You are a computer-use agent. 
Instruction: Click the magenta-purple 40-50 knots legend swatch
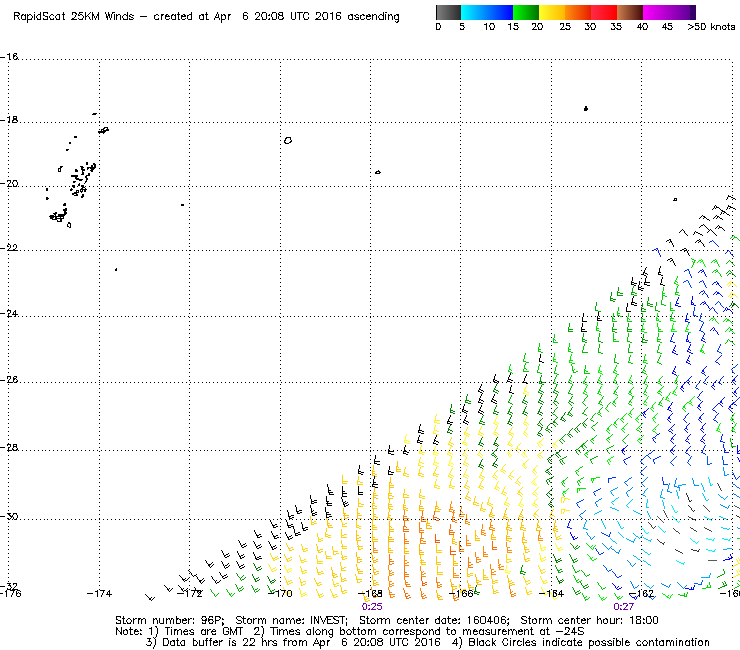669,12
